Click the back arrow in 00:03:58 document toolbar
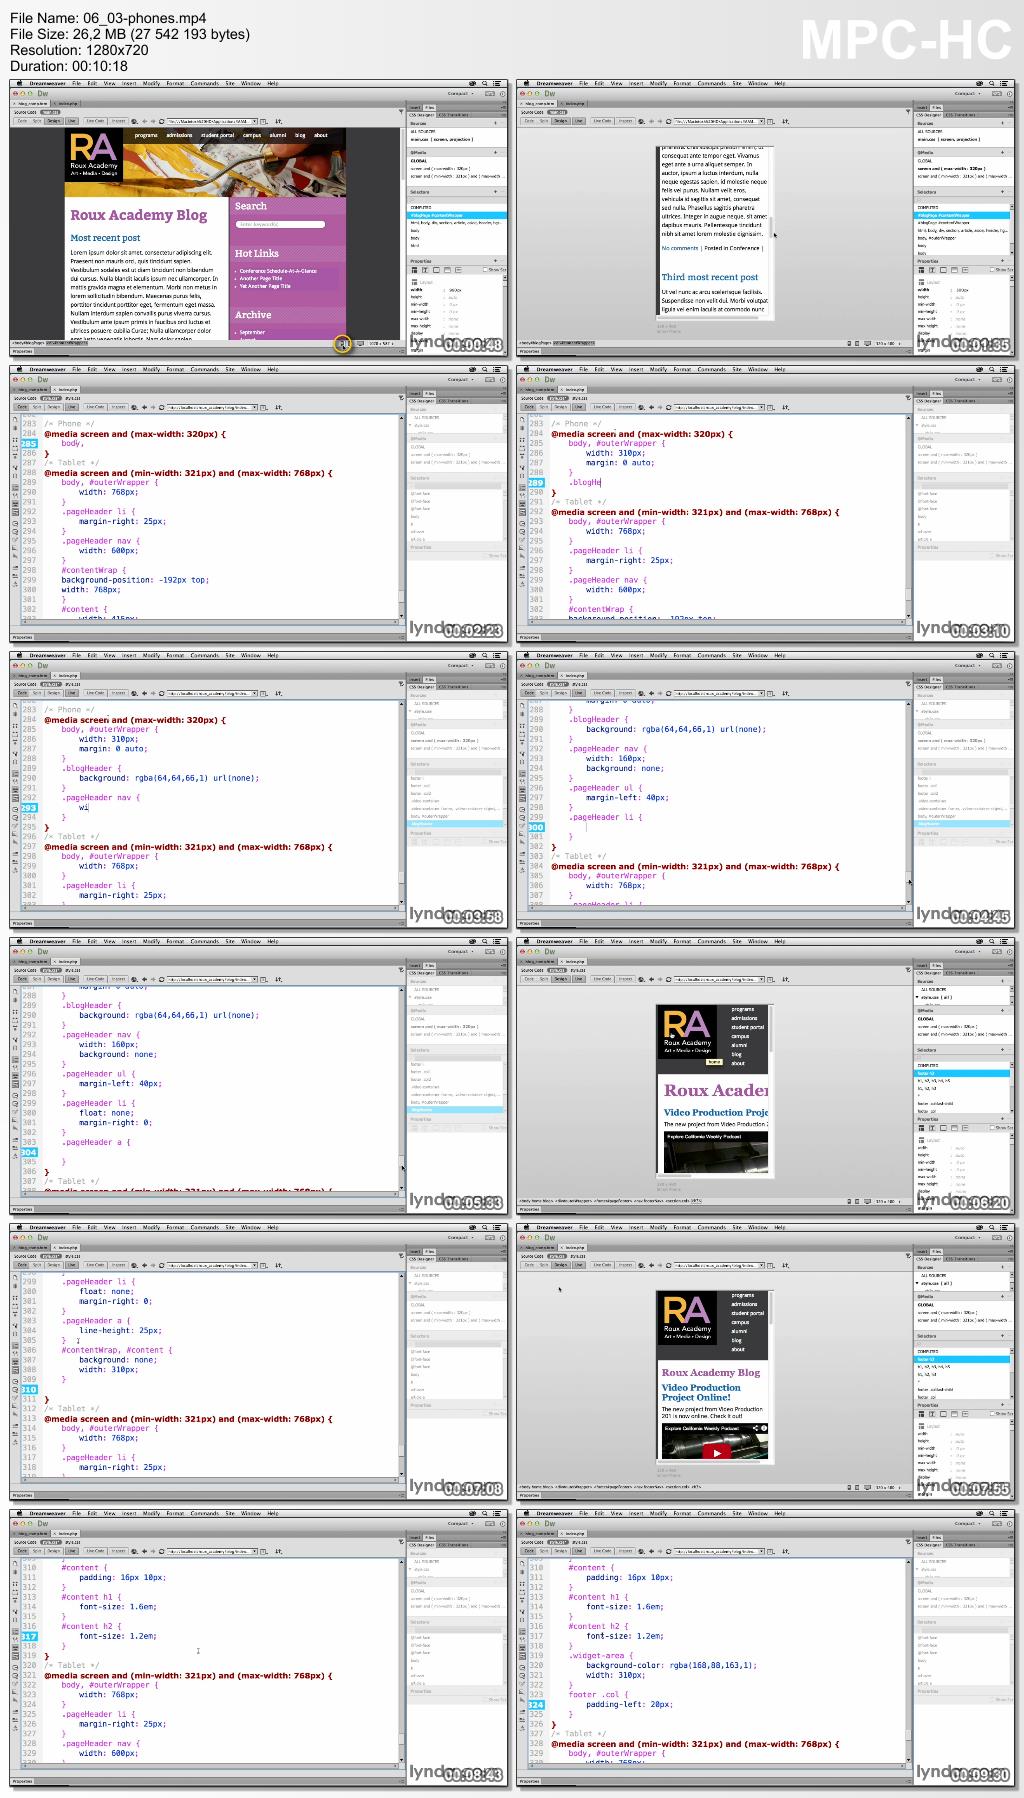Viewport: 1024px width, 1798px height. [143, 693]
